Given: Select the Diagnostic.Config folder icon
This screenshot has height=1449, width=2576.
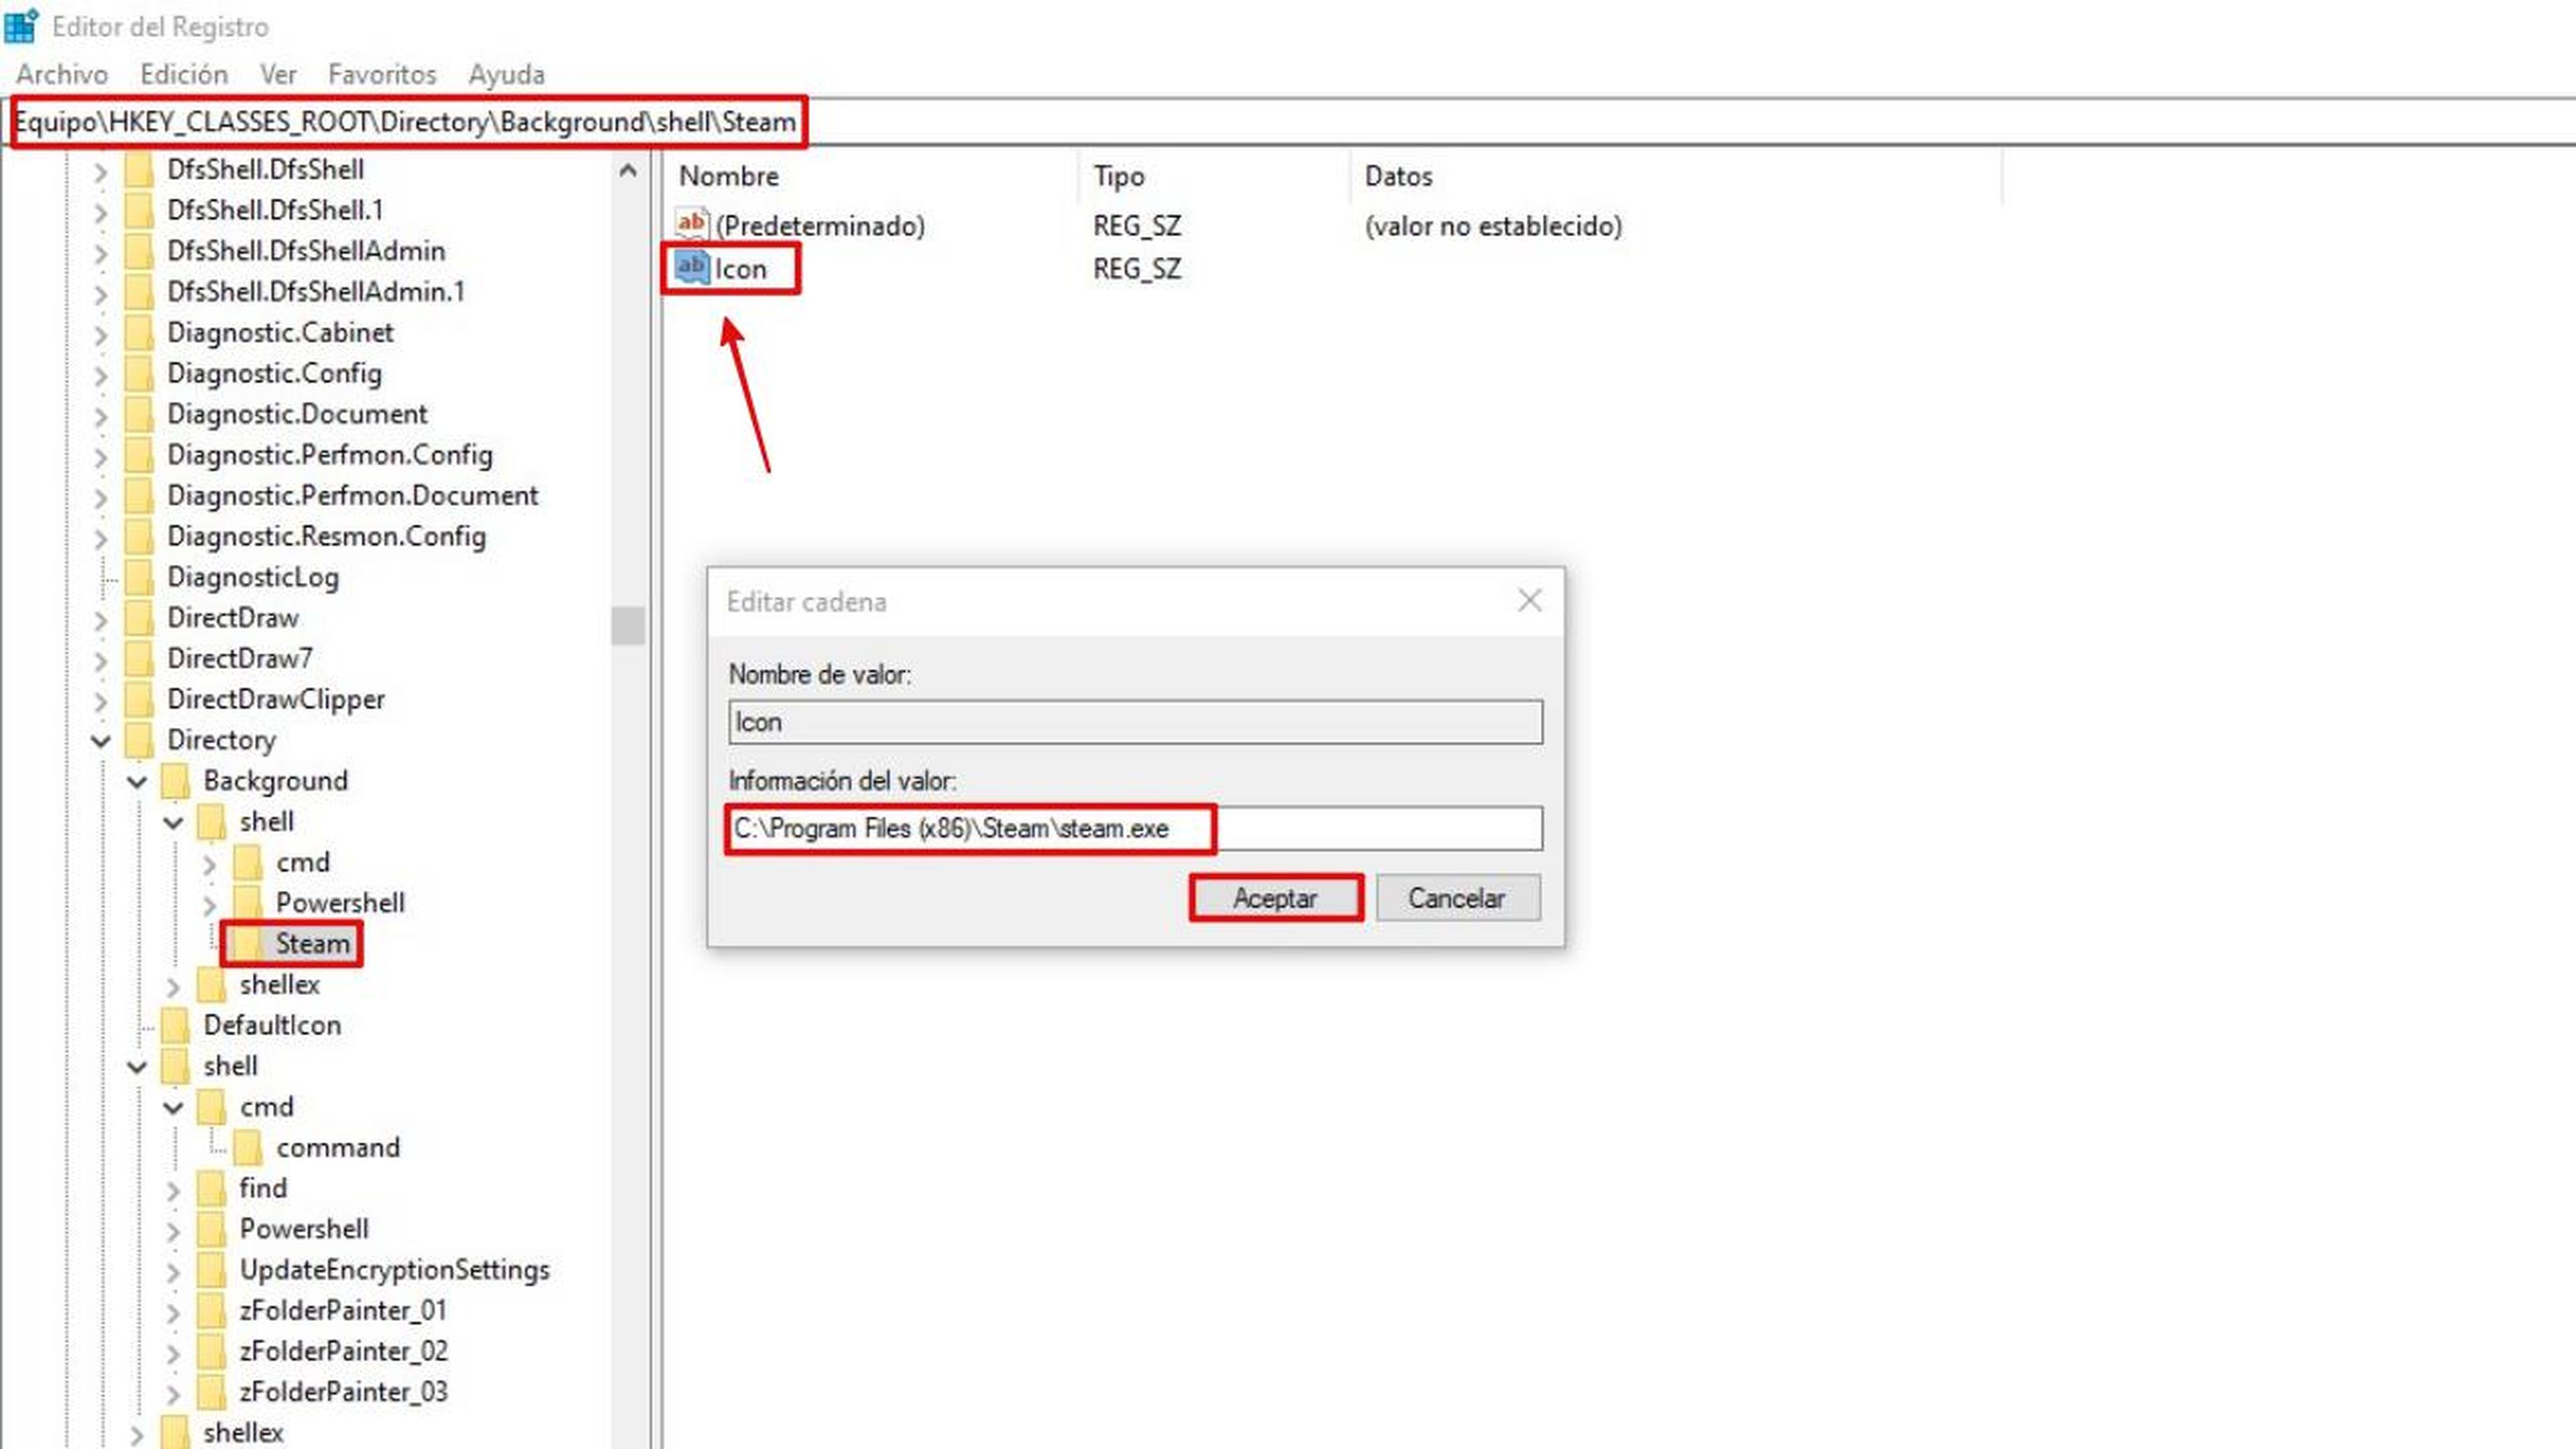Looking at the screenshot, I should [138, 373].
